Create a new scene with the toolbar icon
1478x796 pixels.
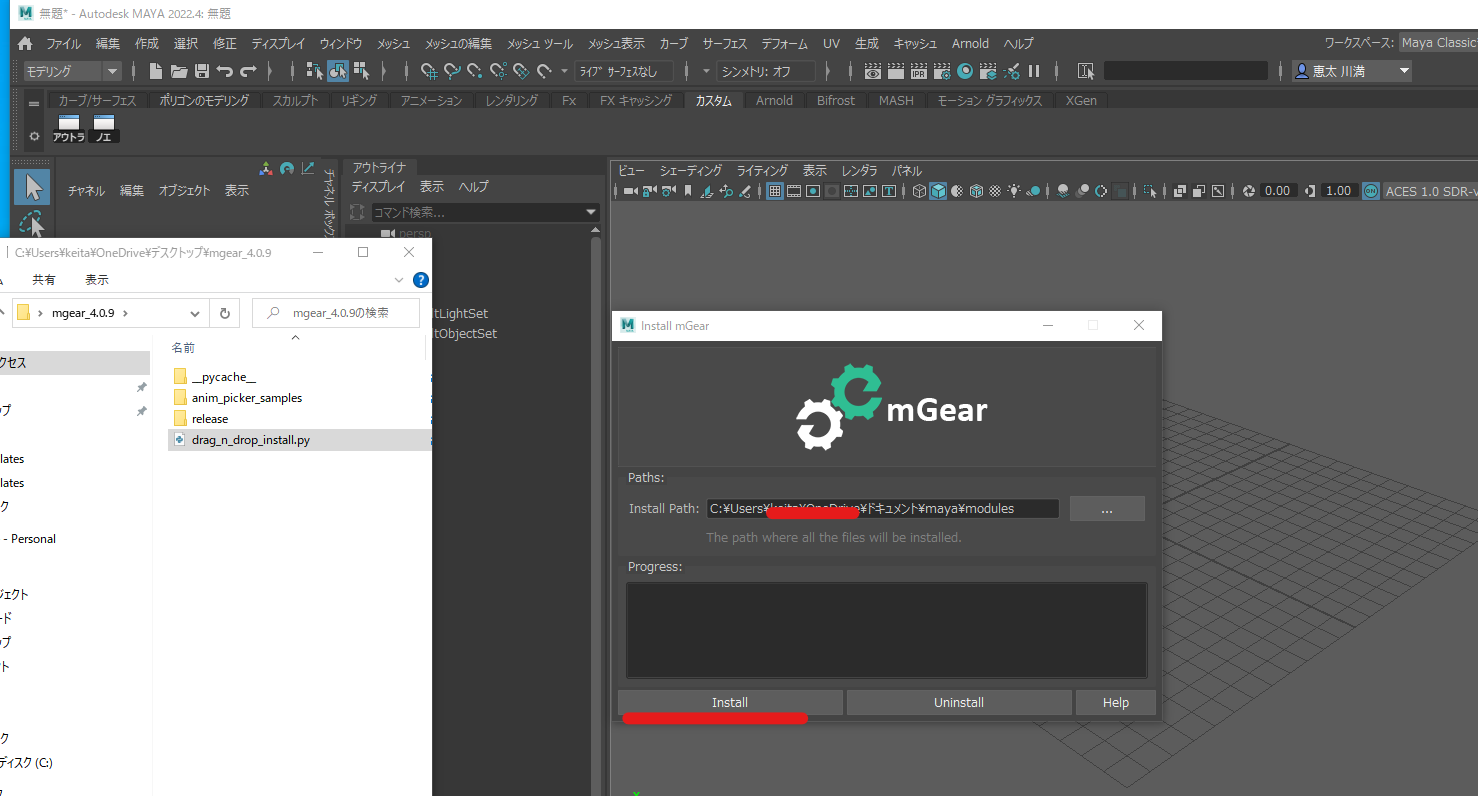[155, 71]
